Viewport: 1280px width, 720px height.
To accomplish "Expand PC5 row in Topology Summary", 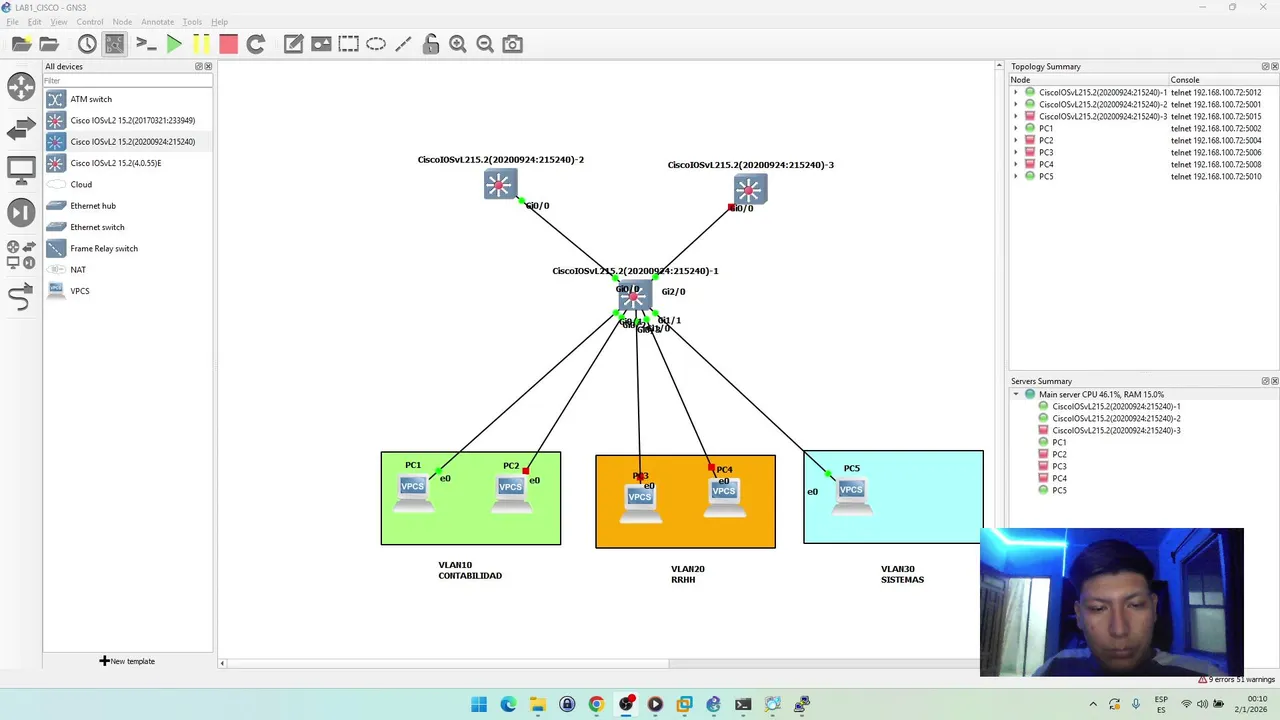I will click(1016, 176).
